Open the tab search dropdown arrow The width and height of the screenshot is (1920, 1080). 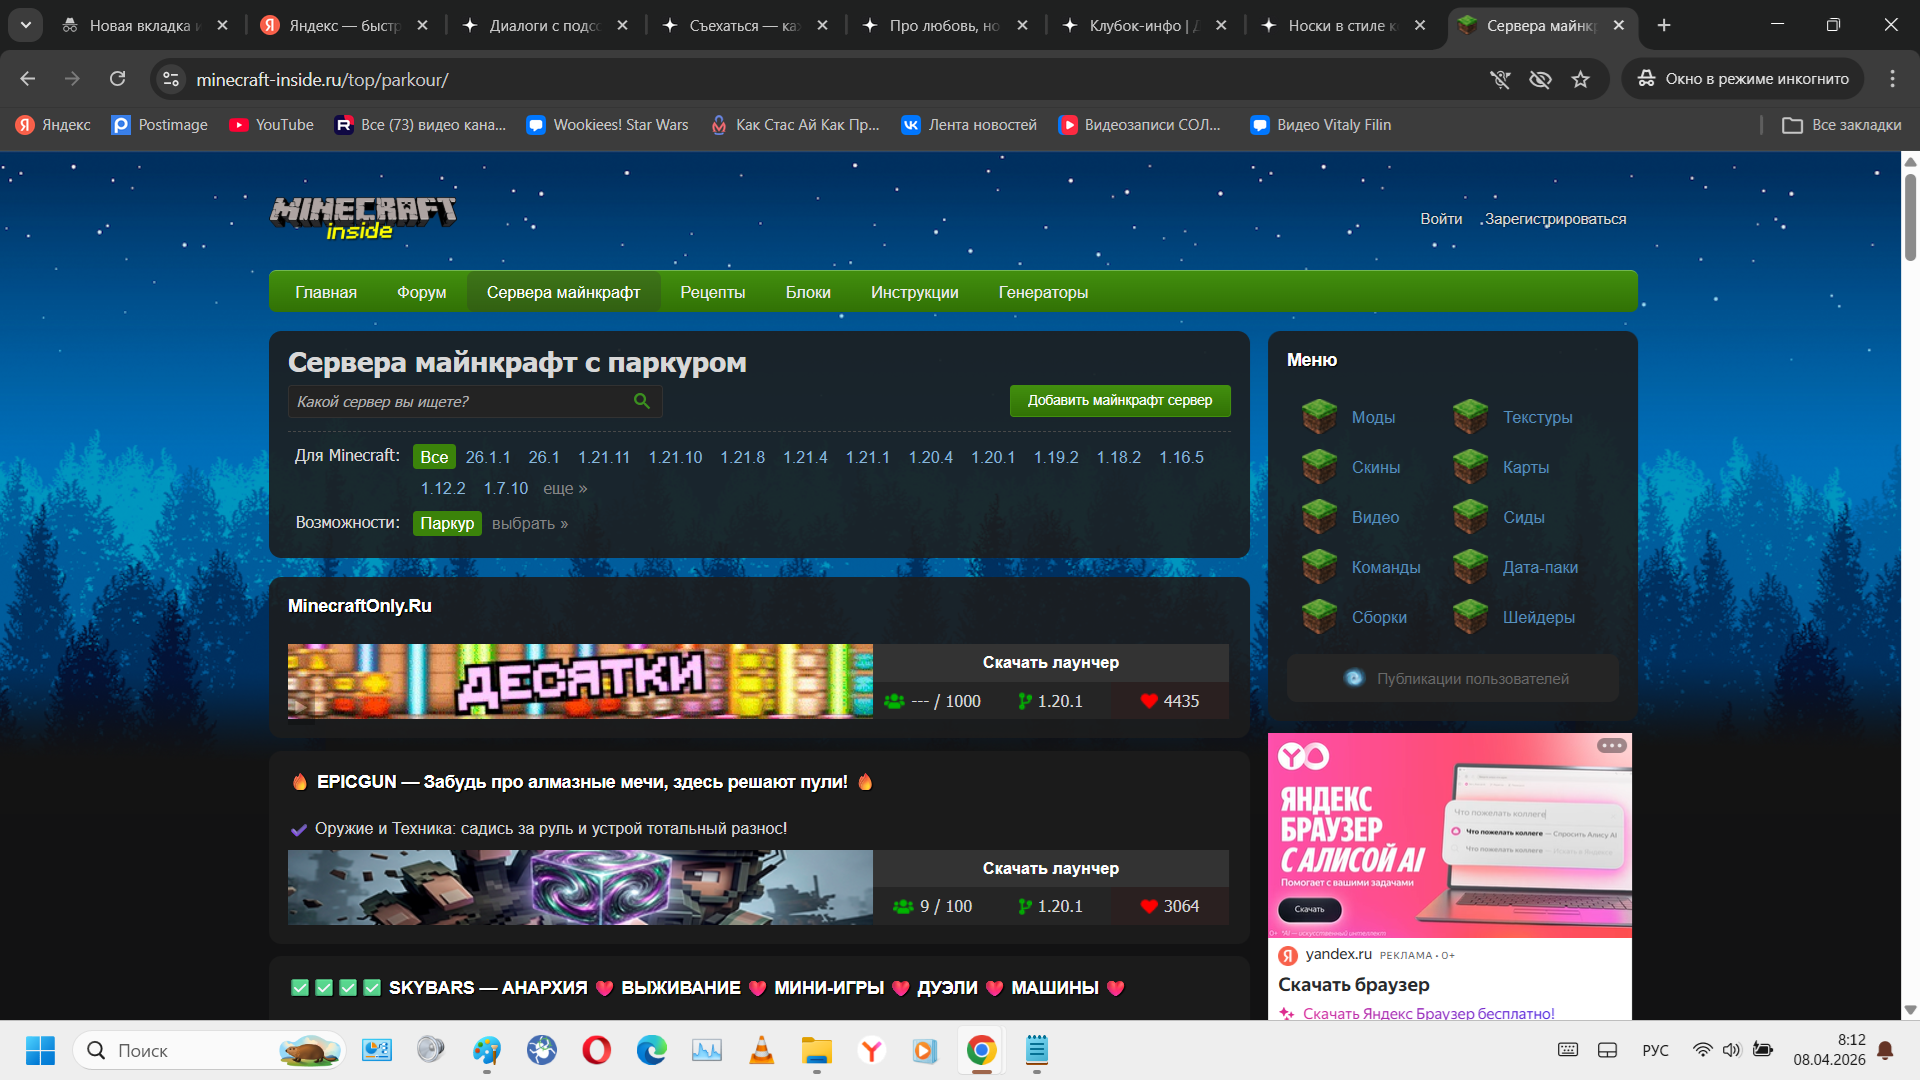26,25
